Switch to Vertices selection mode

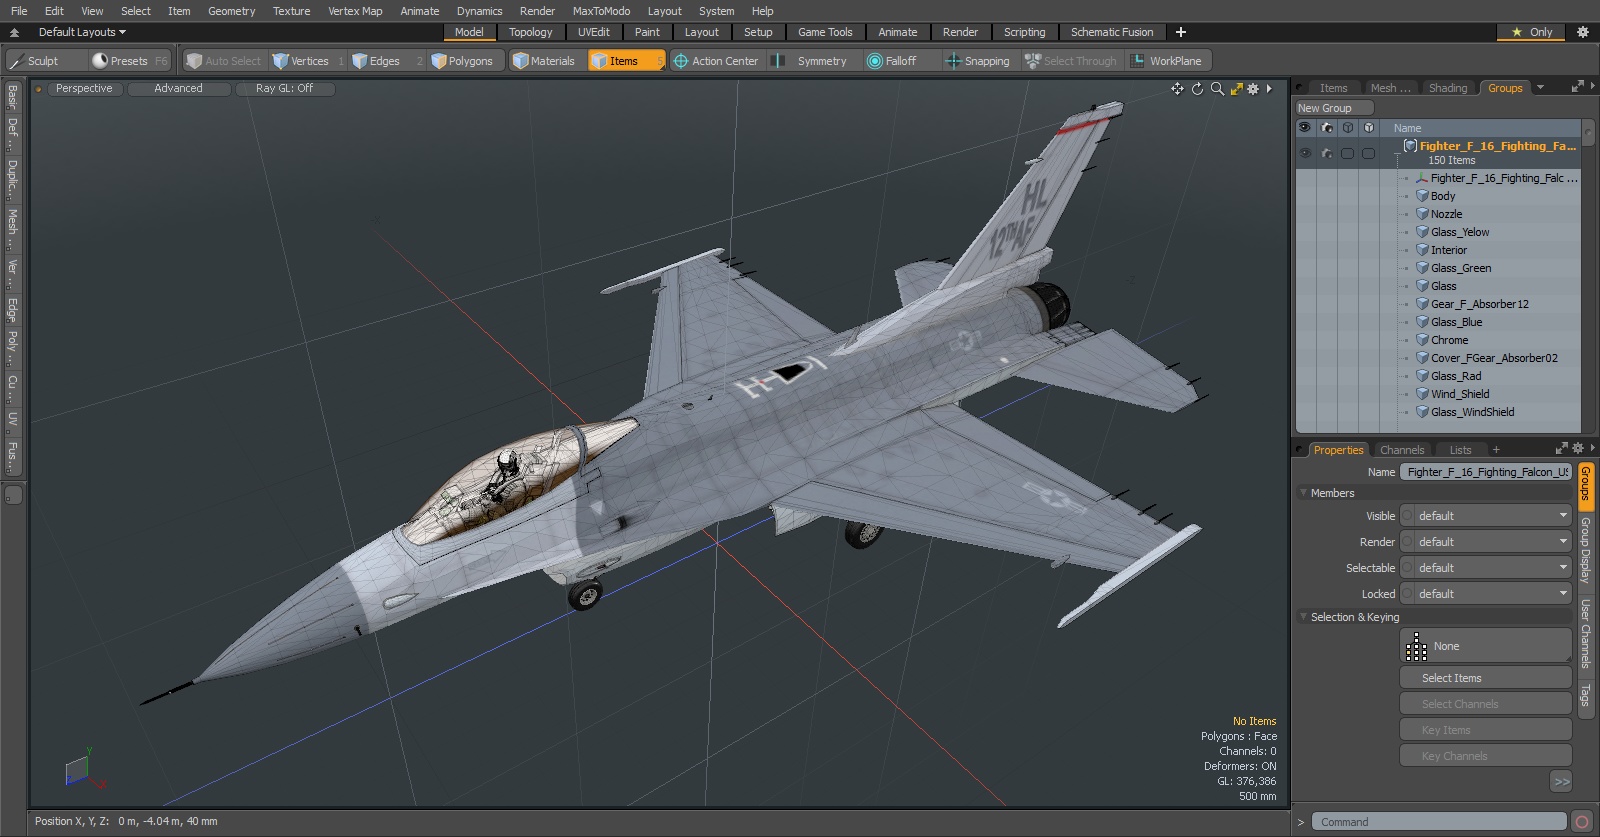point(308,61)
